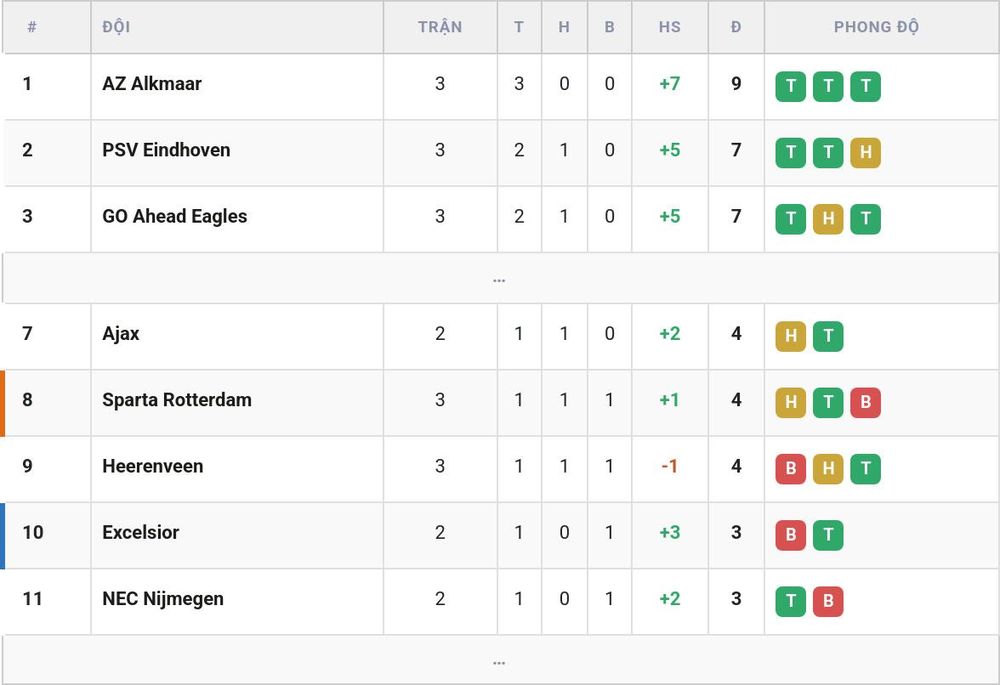Viewport: 1000px width, 685px height.
Task: Sort table by TRẬN column header
Action: [440, 27]
